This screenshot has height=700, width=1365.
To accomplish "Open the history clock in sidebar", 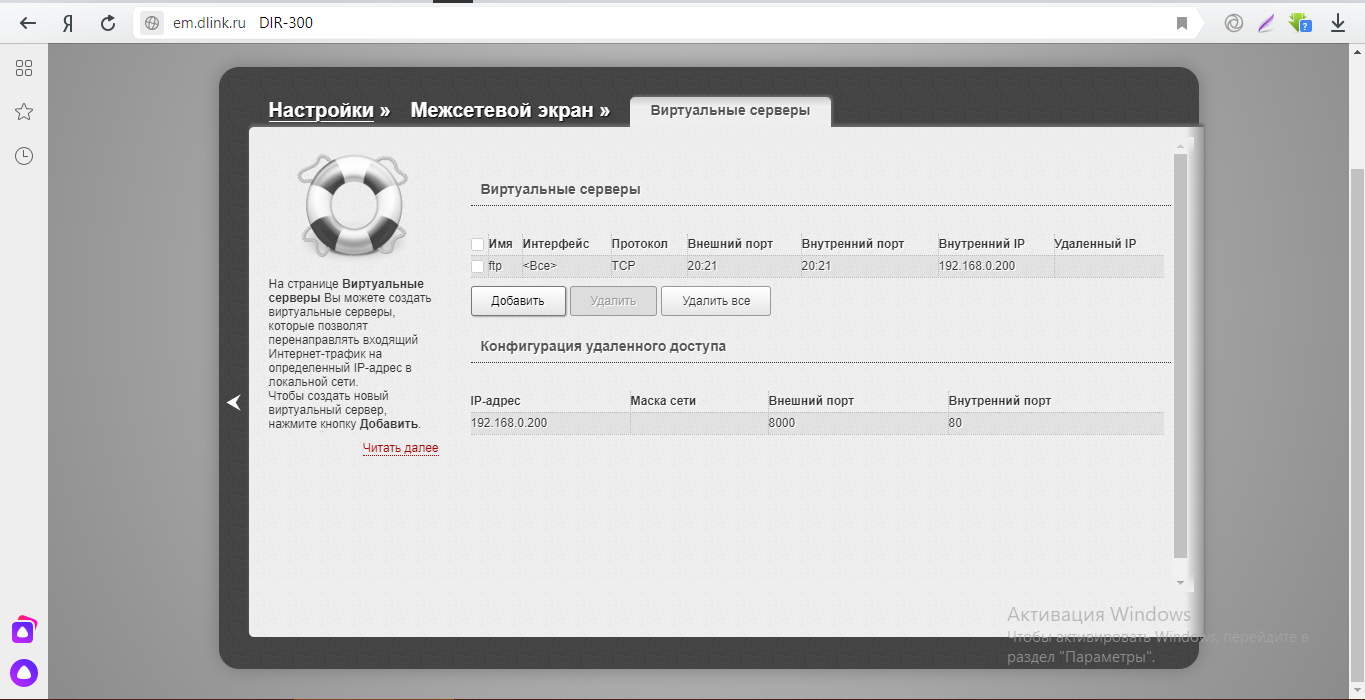I will click(24, 156).
